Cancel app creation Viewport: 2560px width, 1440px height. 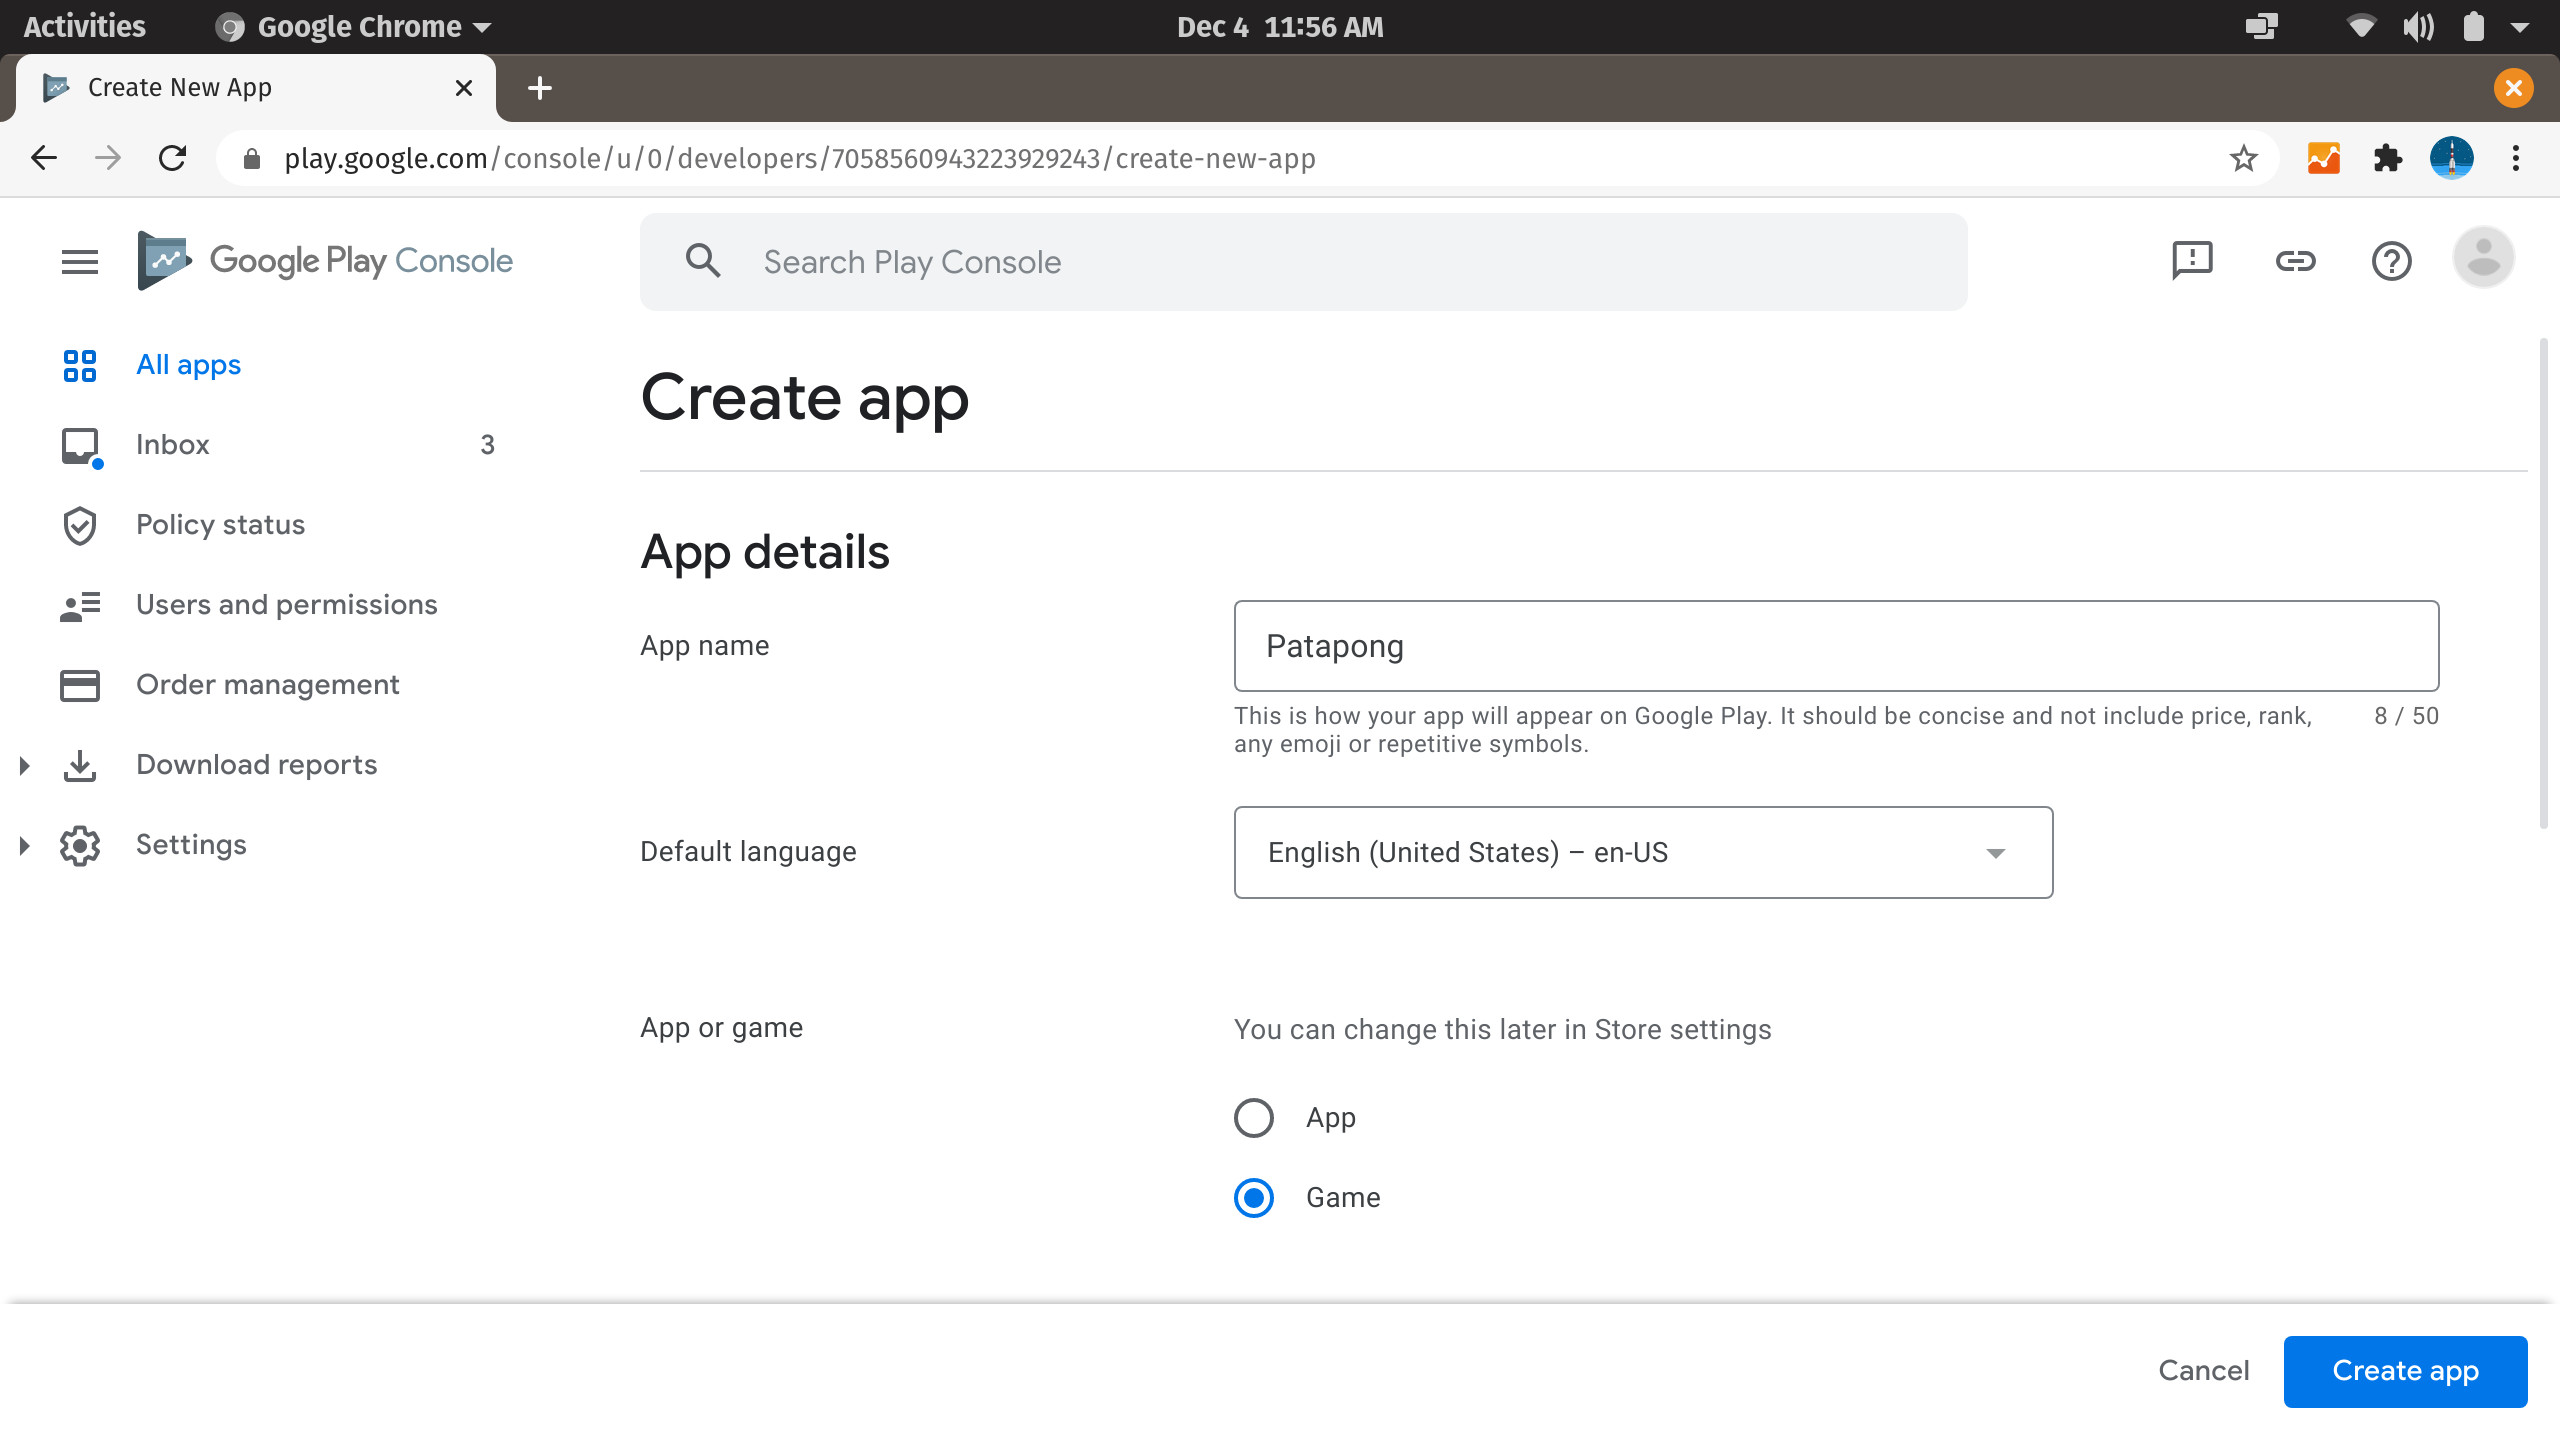coord(2204,1371)
